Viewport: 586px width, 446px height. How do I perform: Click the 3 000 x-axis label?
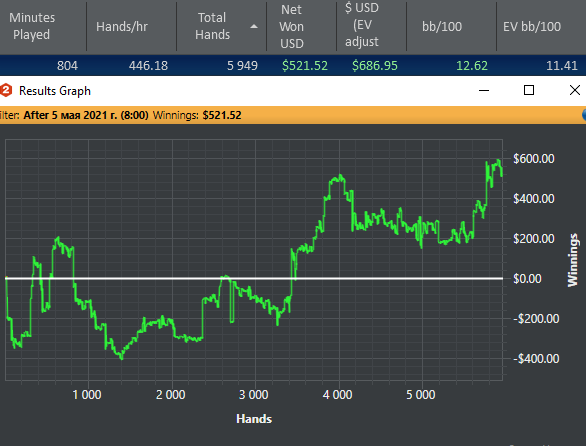(254, 394)
